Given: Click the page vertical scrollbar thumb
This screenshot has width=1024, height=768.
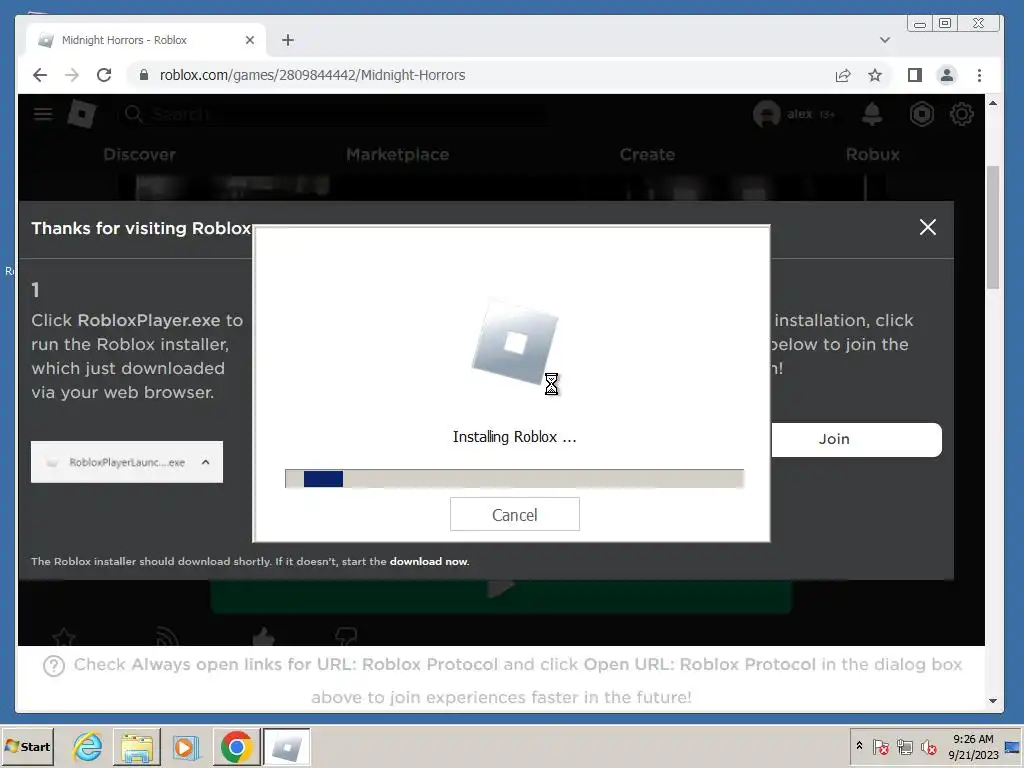Looking at the screenshot, I should pos(993,227).
